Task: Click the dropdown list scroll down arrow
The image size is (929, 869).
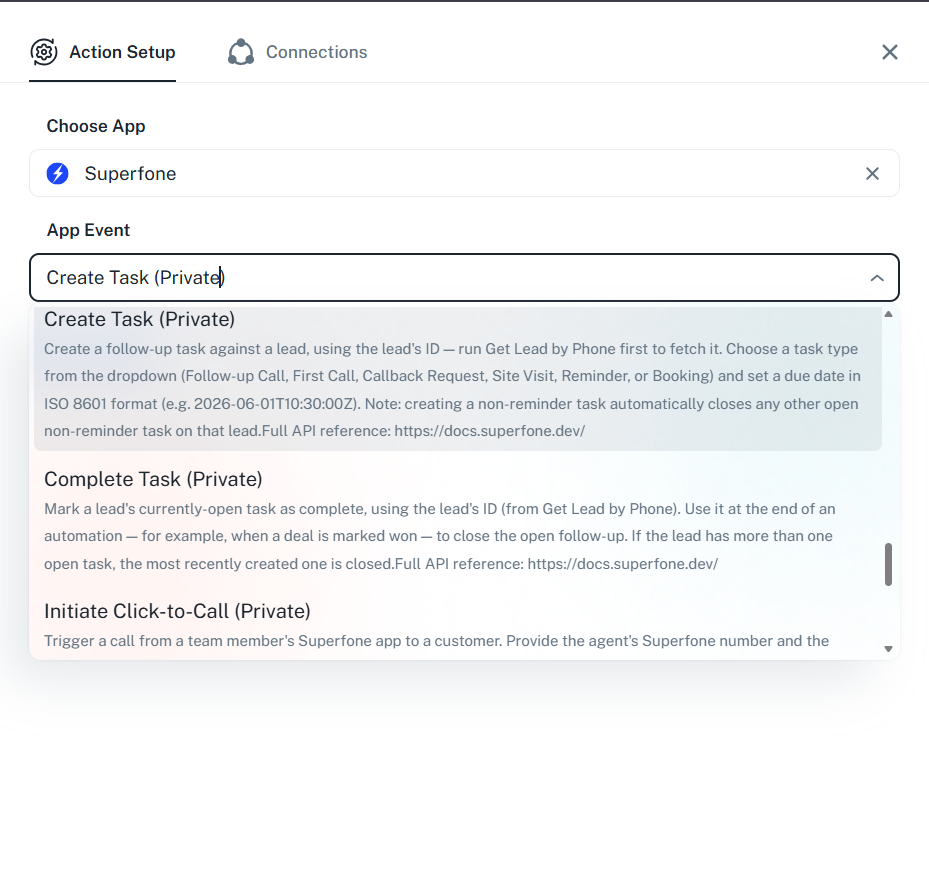Action: tap(888, 649)
